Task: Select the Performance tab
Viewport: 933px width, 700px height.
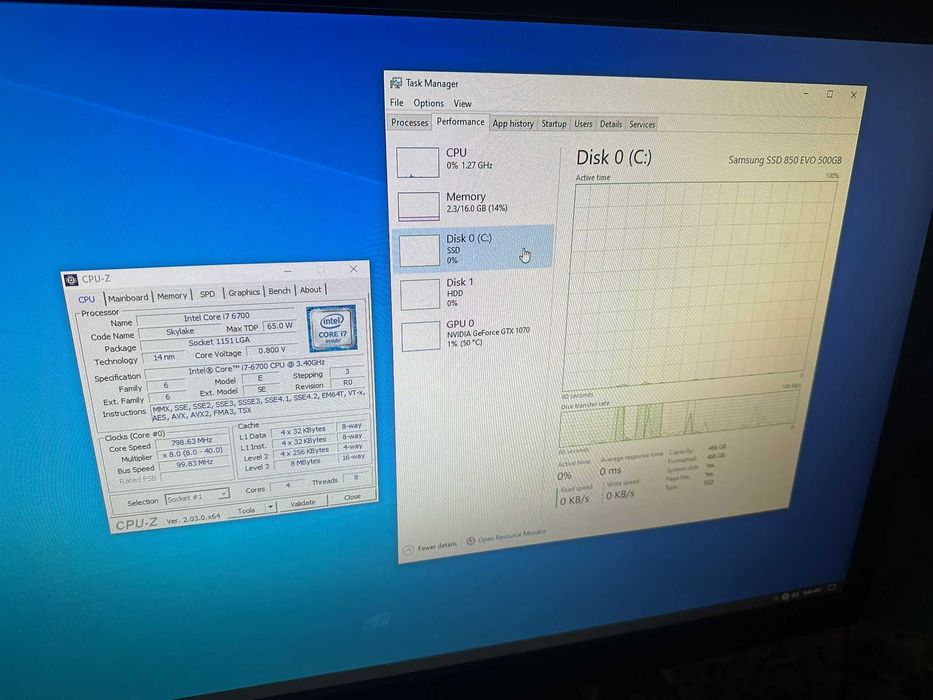Action: pyautogui.click(x=460, y=121)
